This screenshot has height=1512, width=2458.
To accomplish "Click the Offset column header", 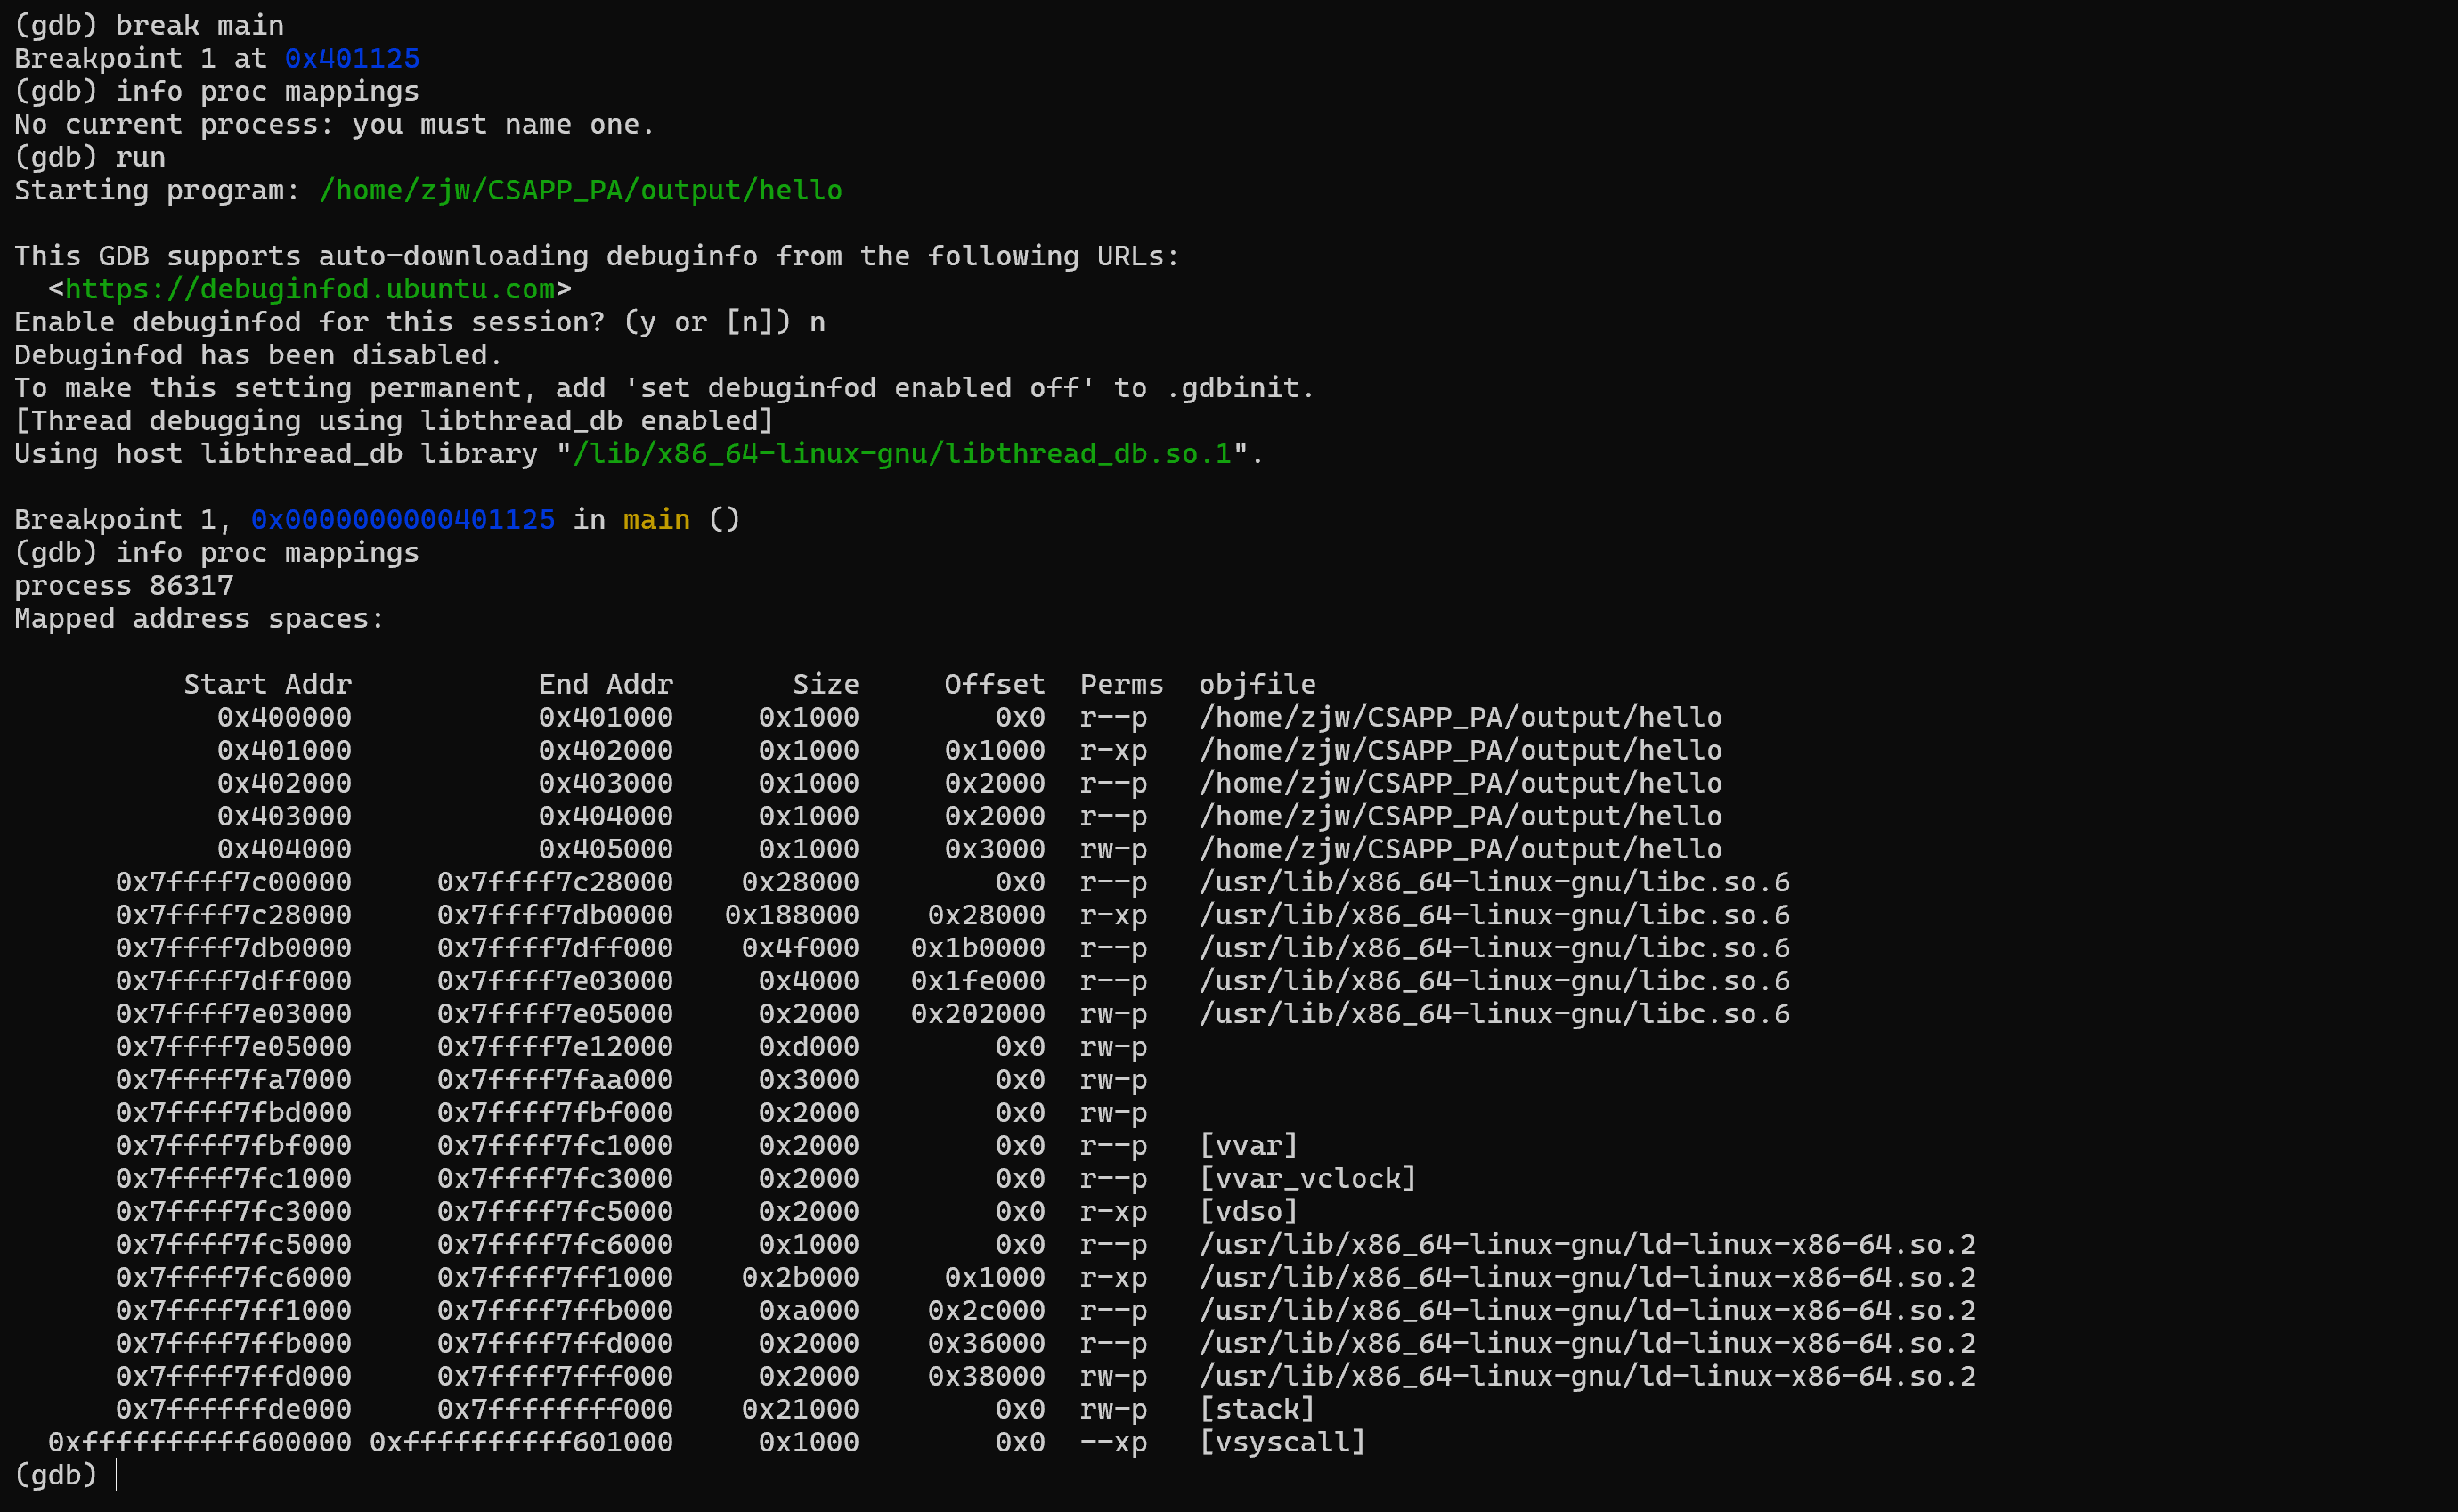I will click(x=994, y=684).
